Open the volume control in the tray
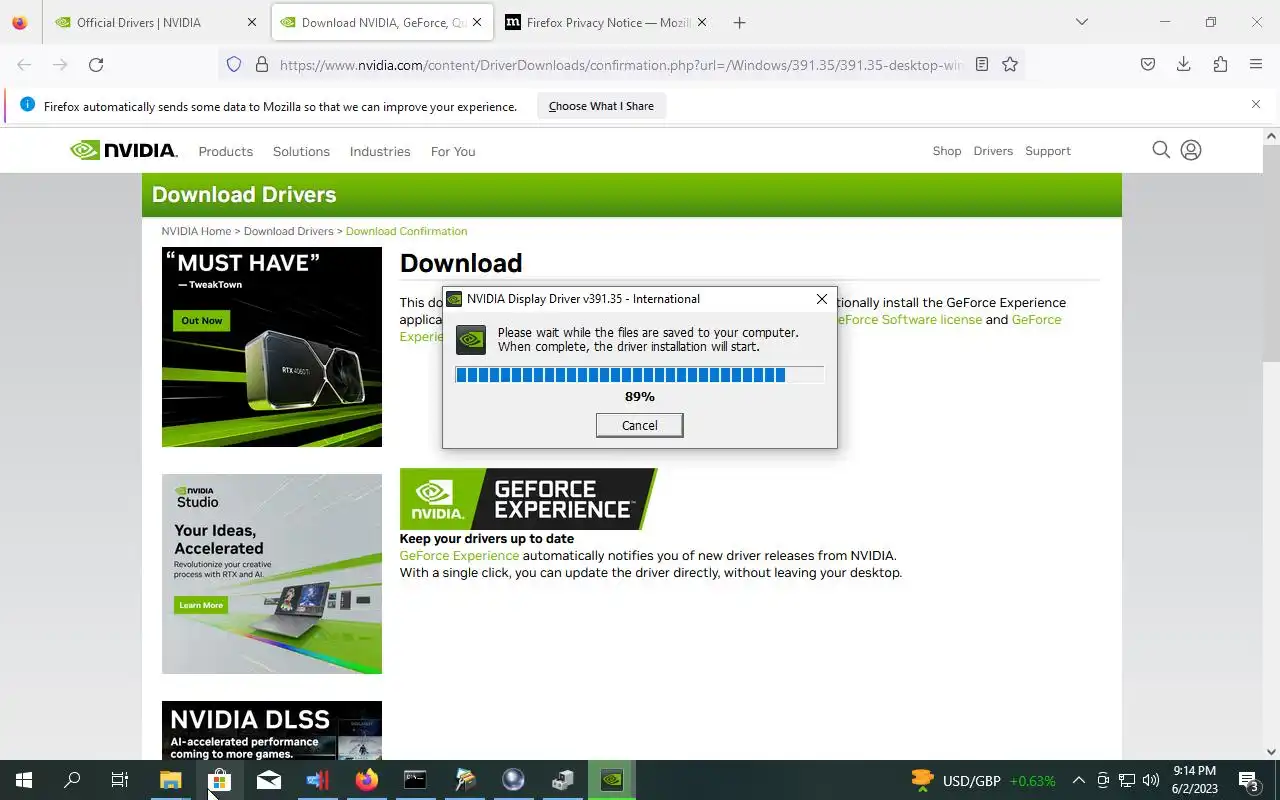This screenshot has width=1280, height=800. point(1150,780)
